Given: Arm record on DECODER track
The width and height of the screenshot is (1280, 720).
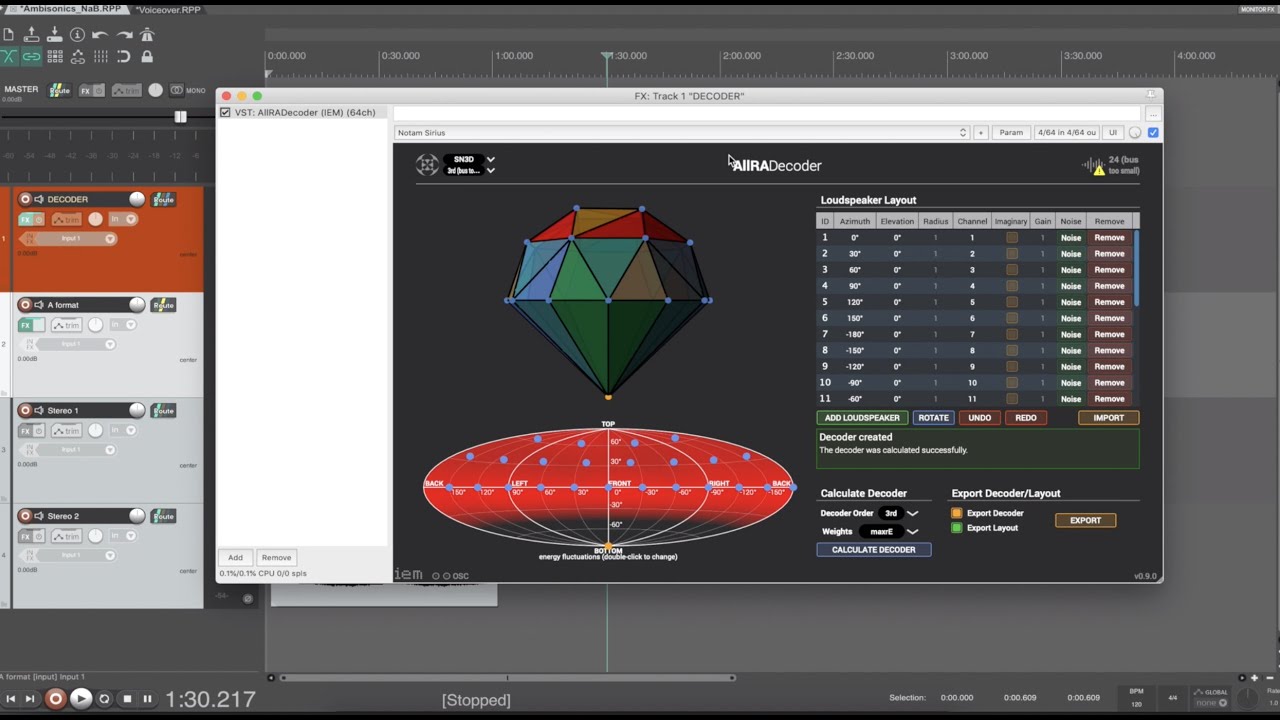Looking at the screenshot, I should pos(26,199).
